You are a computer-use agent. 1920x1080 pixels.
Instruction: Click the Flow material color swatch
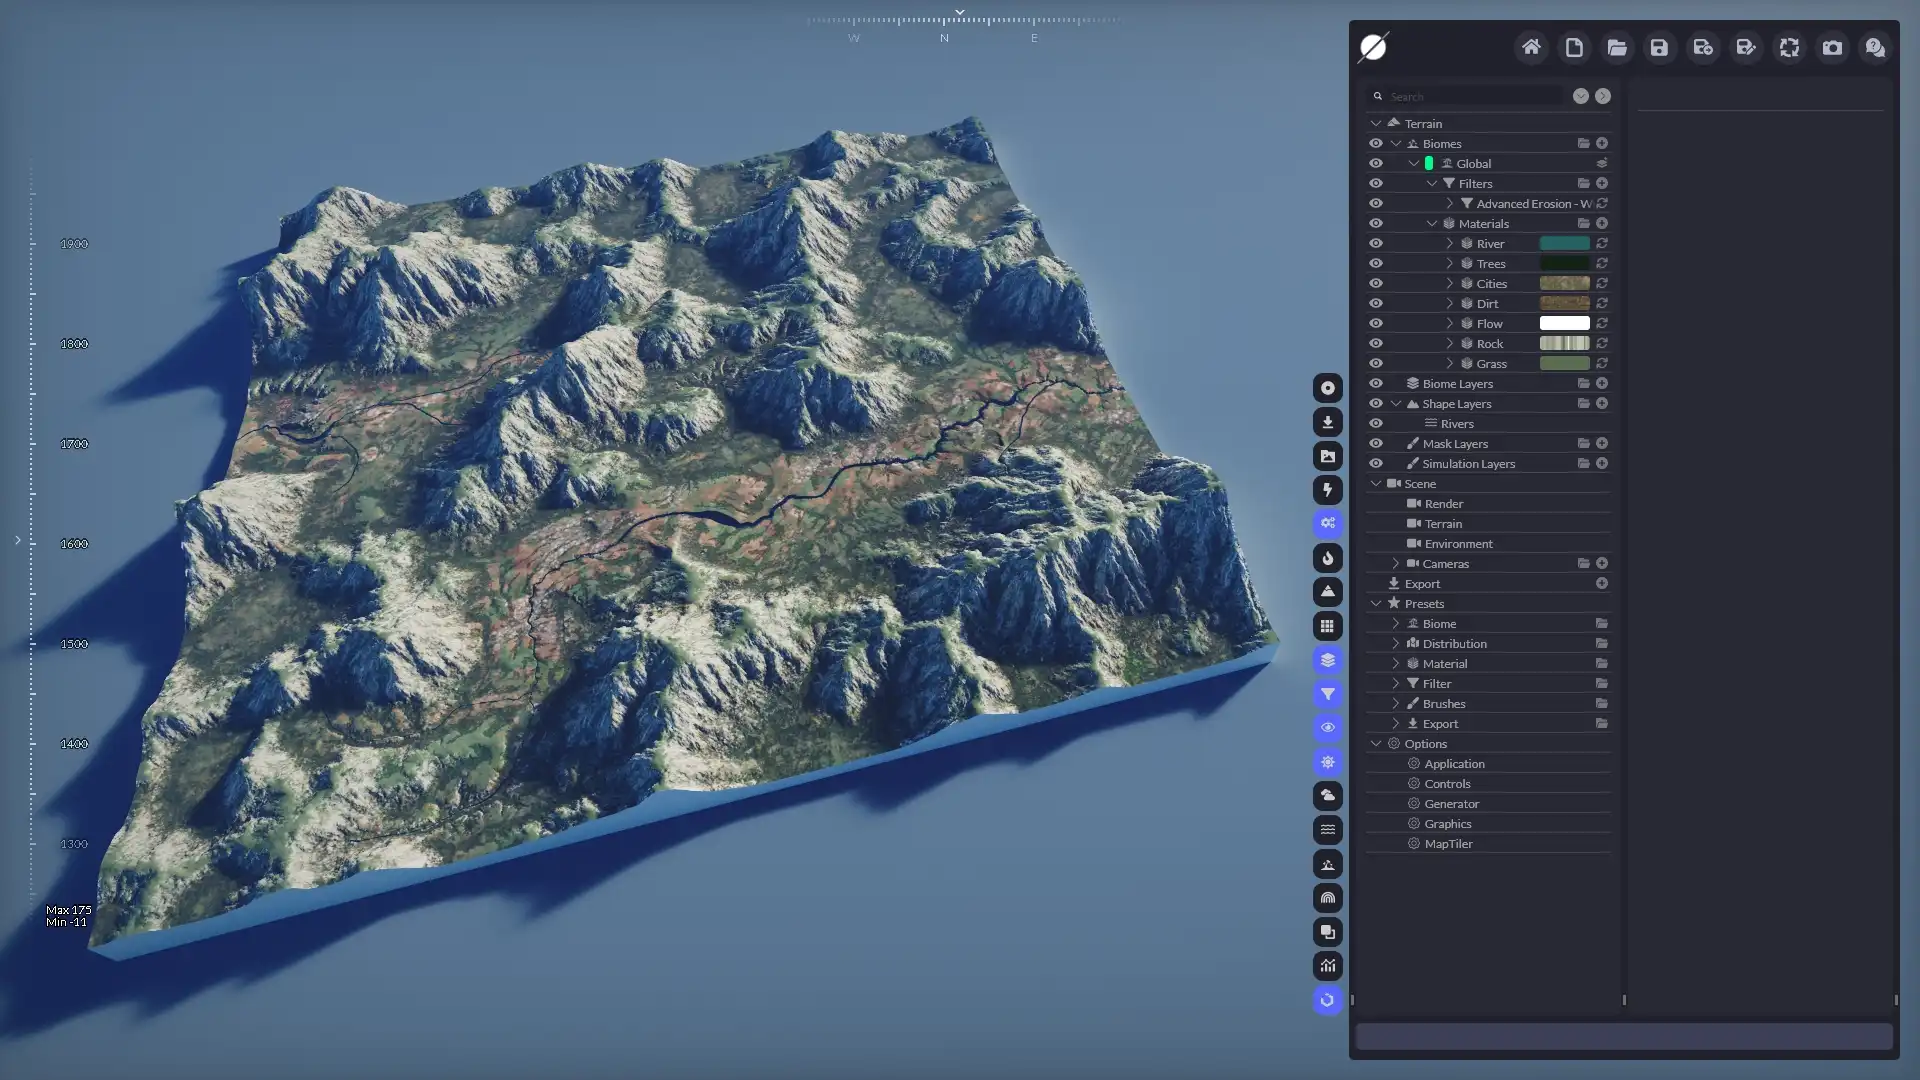[x=1565, y=323]
